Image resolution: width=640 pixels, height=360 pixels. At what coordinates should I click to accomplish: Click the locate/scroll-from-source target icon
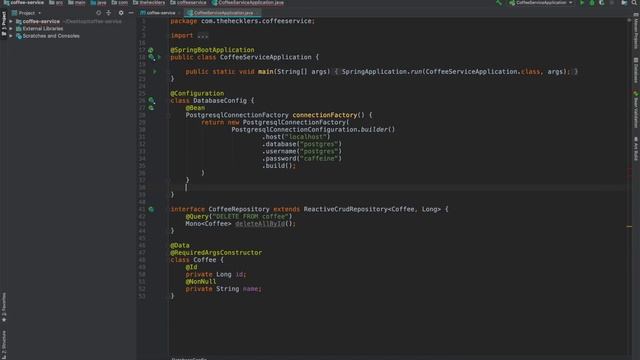(98, 13)
